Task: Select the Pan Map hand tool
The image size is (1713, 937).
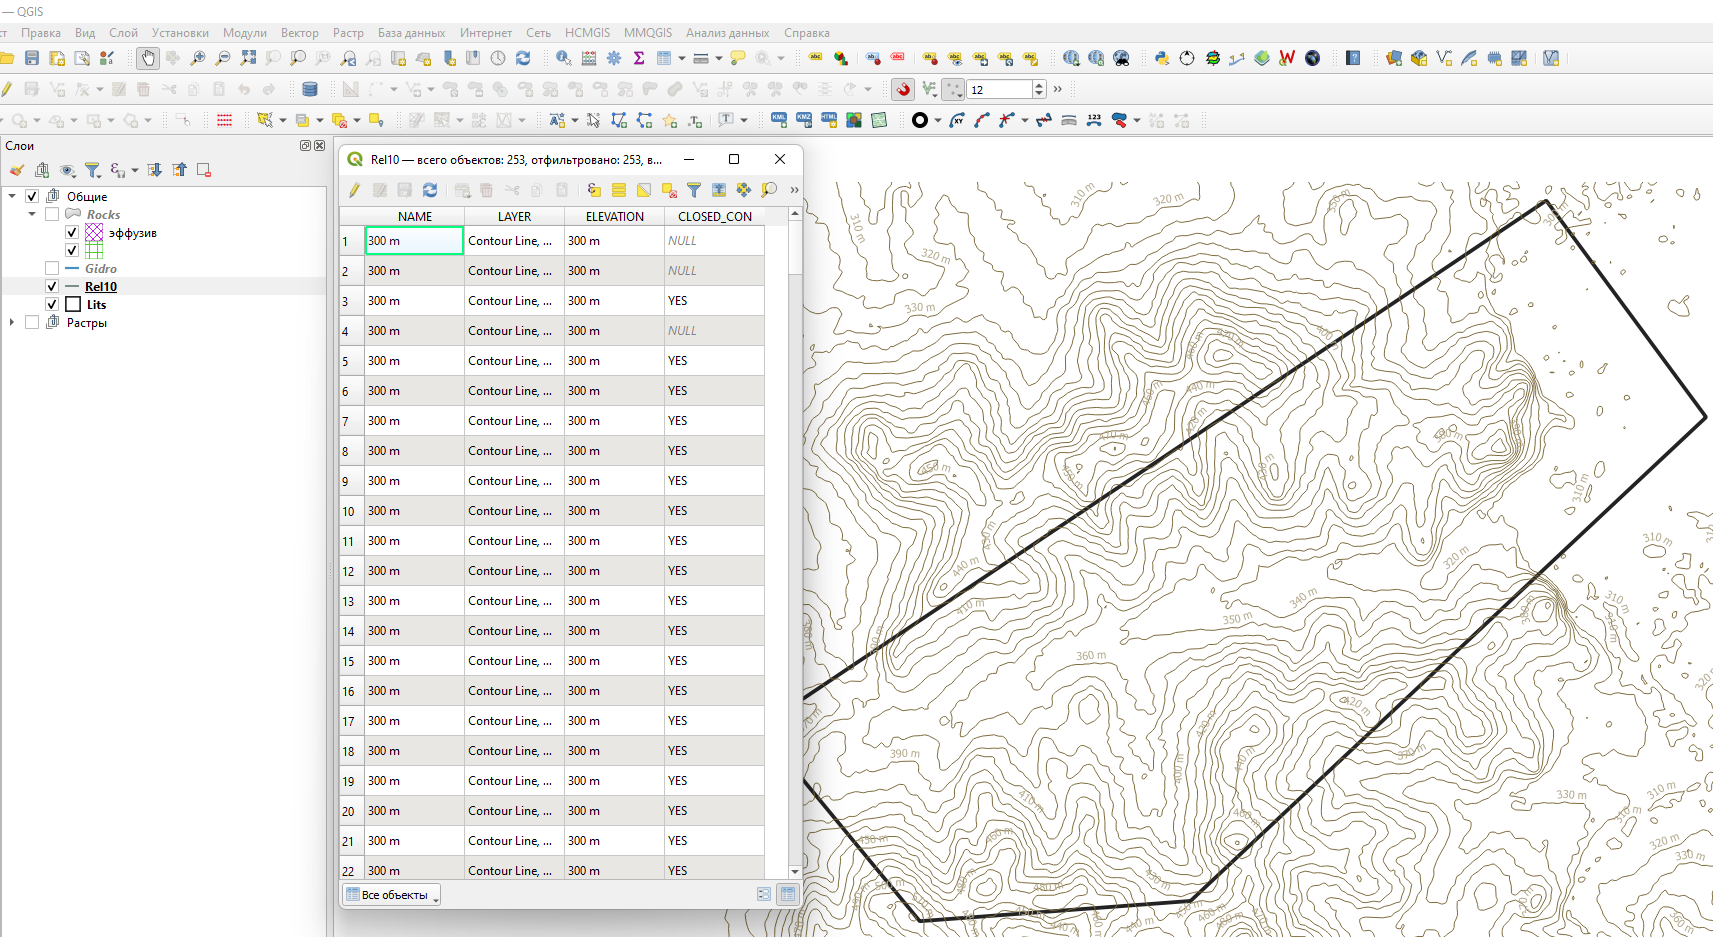Action: [x=148, y=58]
